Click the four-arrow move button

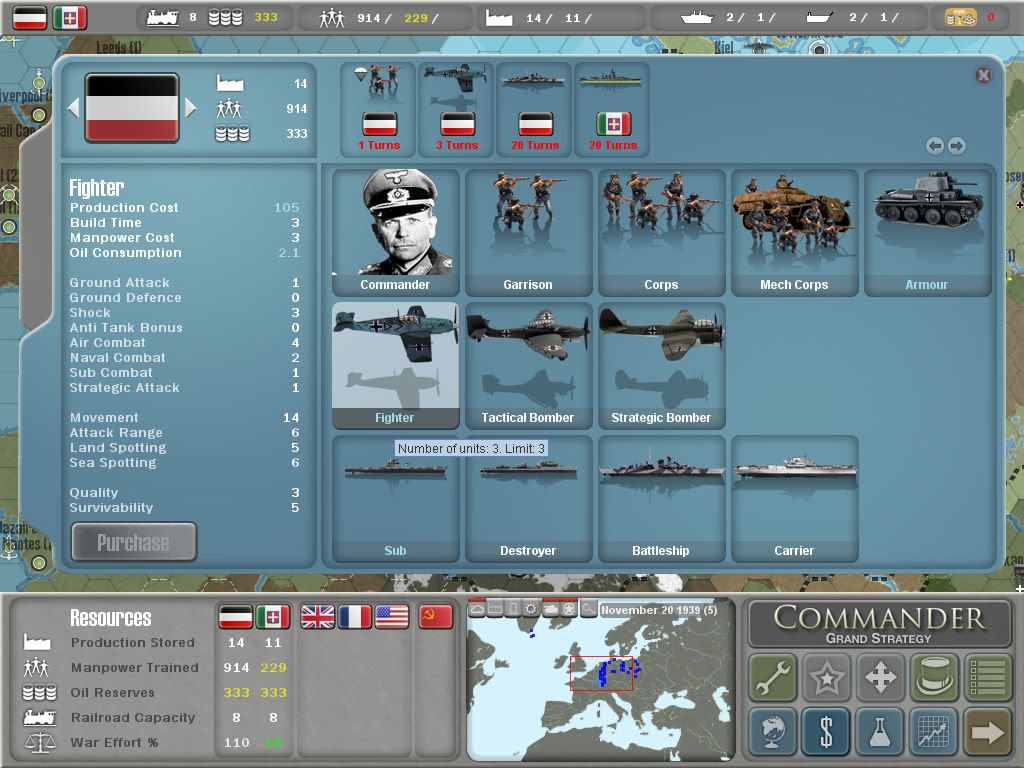pyautogui.click(x=880, y=677)
